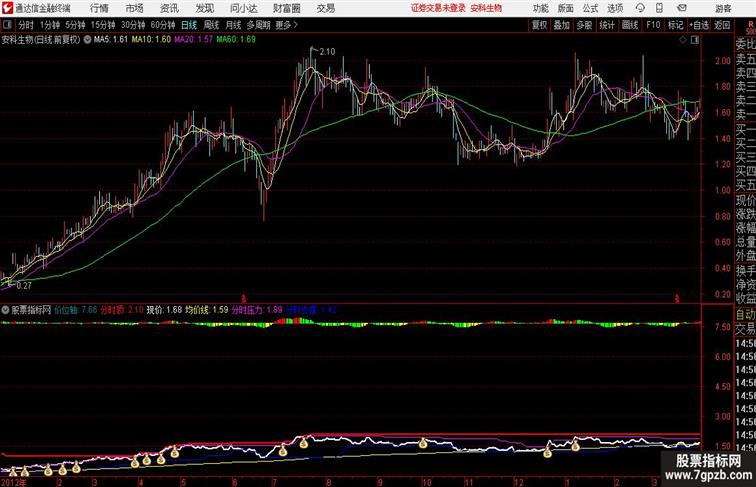The width and height of the screenshot is (756, 487).
Task: Open the 资讯 menu
Action: 169,8
